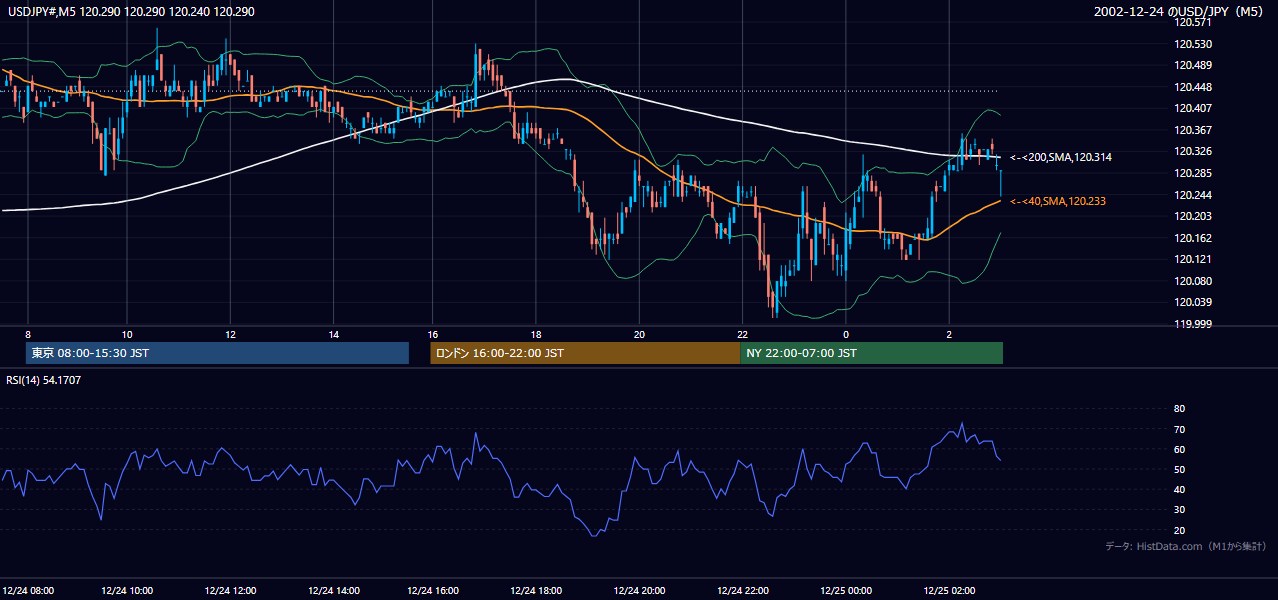Click price axis label 120.203
The width and height of the screenshot is (1278, 600).
pos(1195,216)
